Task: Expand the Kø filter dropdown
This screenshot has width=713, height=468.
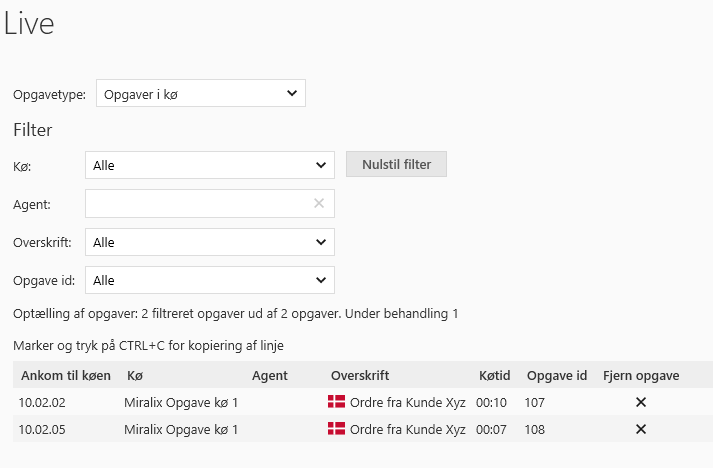Action: [209, 165]
